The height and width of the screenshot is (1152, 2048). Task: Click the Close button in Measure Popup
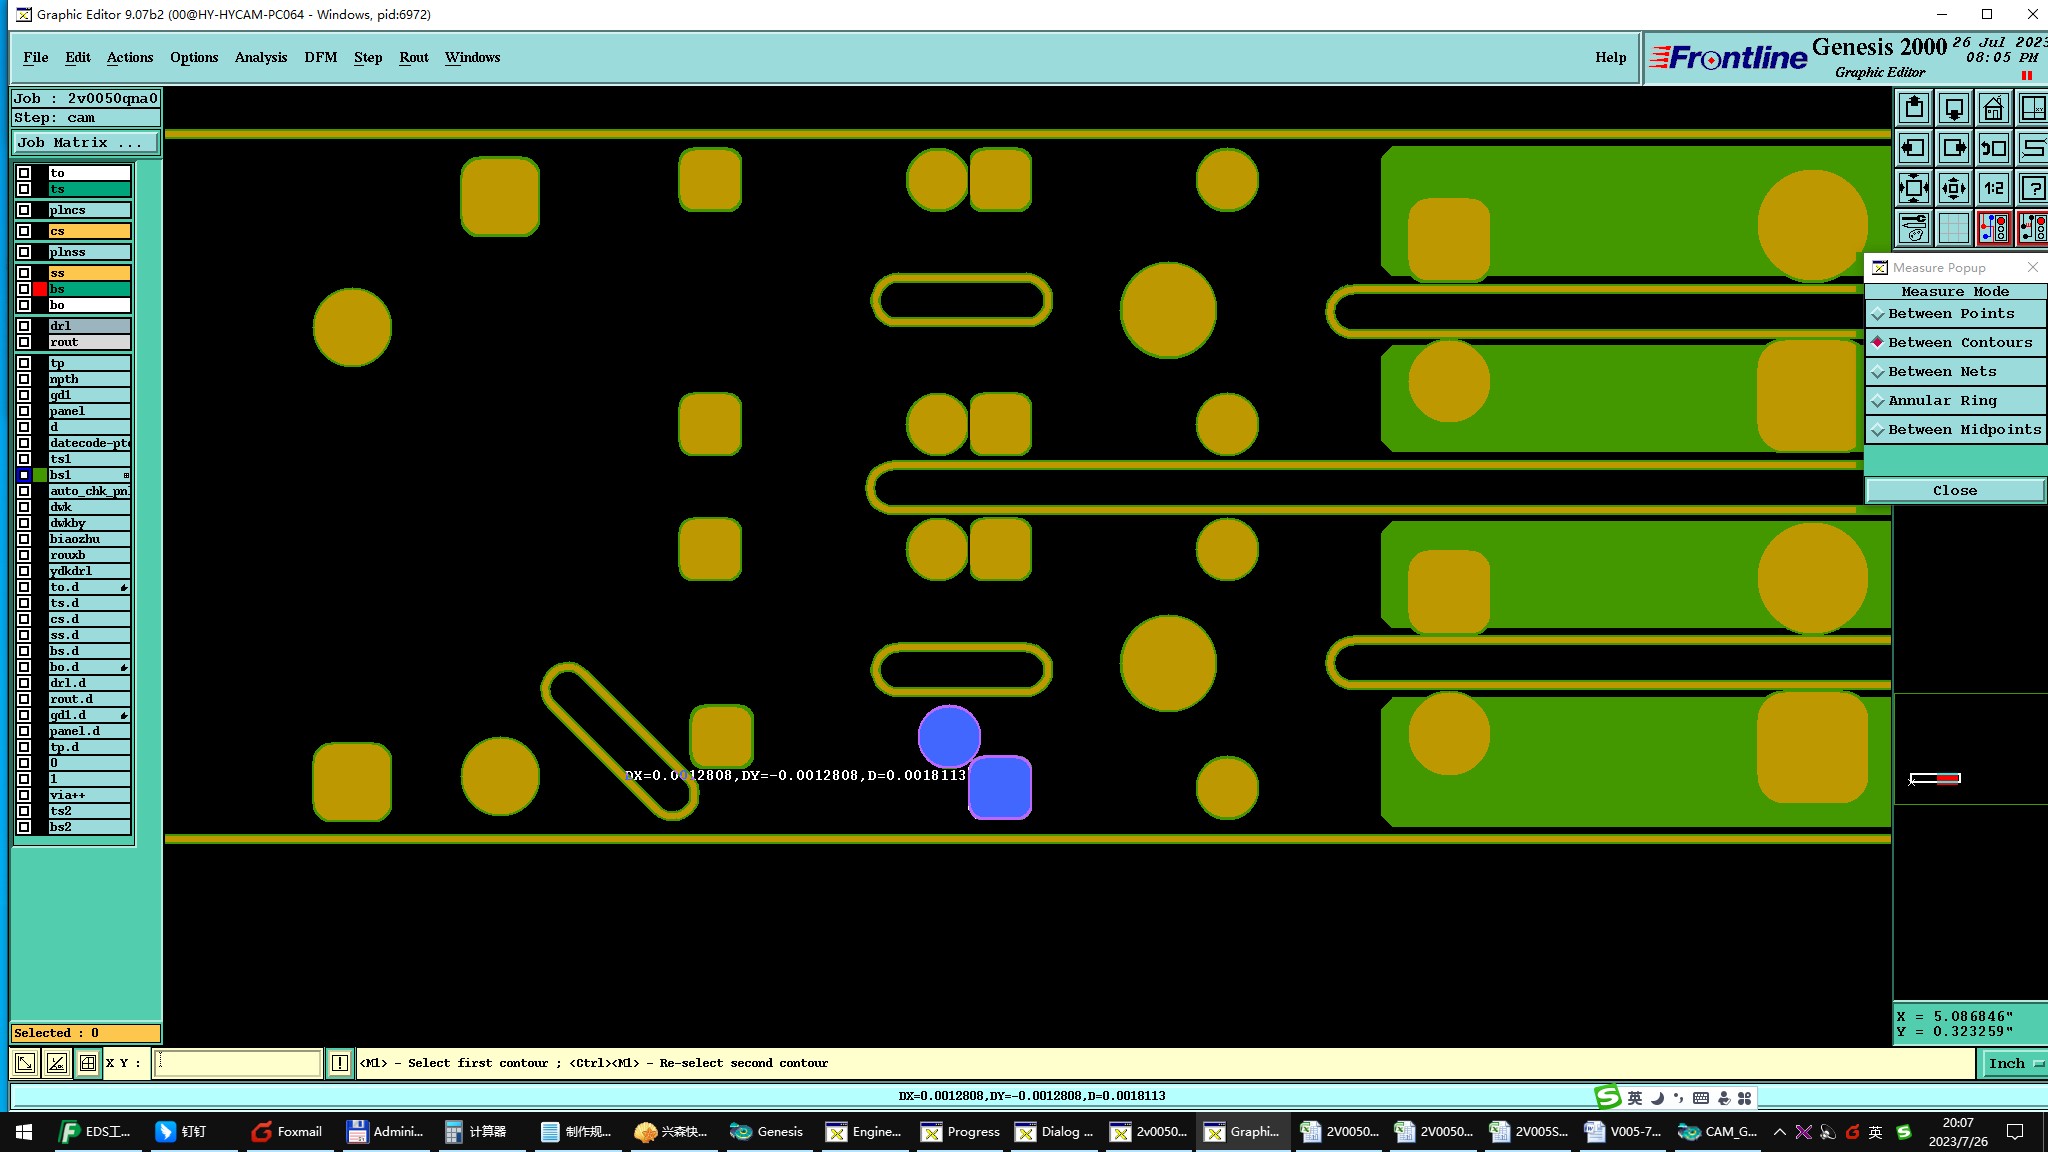1954,491
